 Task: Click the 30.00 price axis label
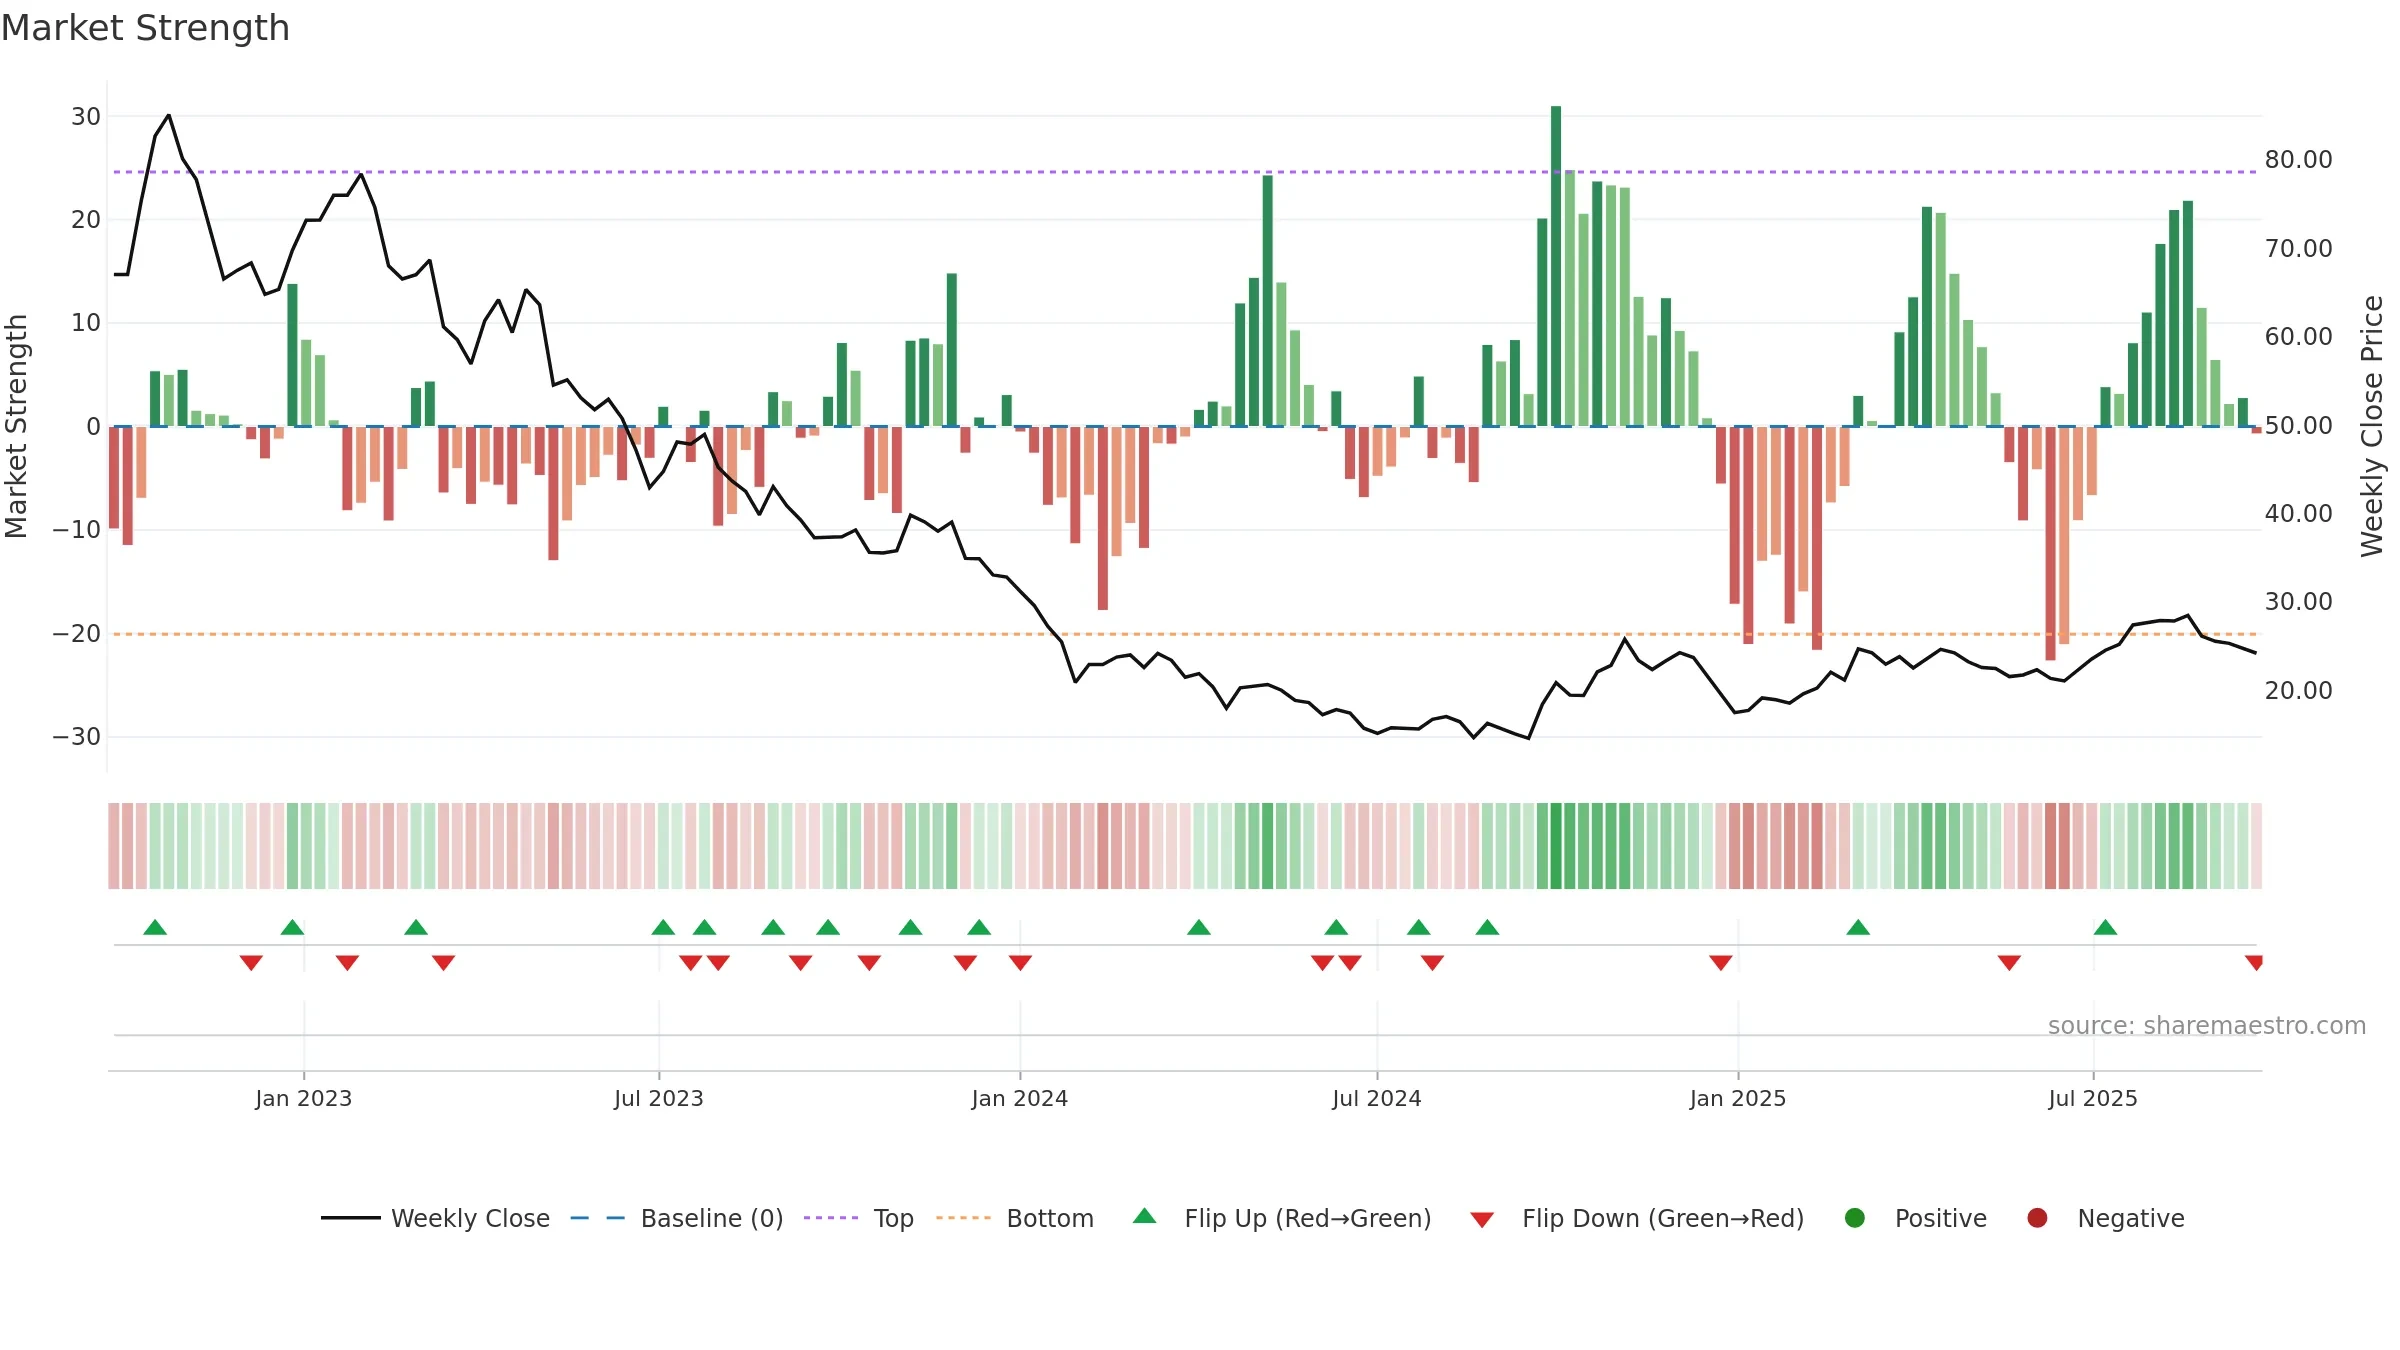pyautogui.click(x=2299, y=602)
